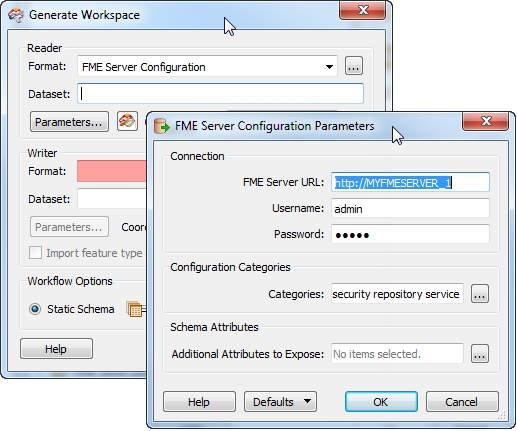Click the Cancel button in parameters dialog
517x431 pixels.
(462, 402)
